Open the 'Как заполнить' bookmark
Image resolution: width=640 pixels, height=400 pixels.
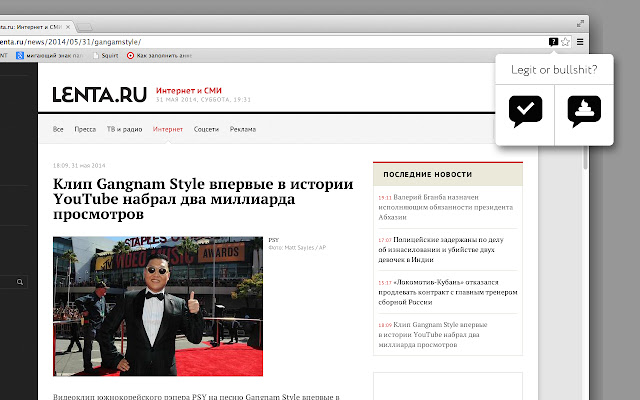(159, 56)
